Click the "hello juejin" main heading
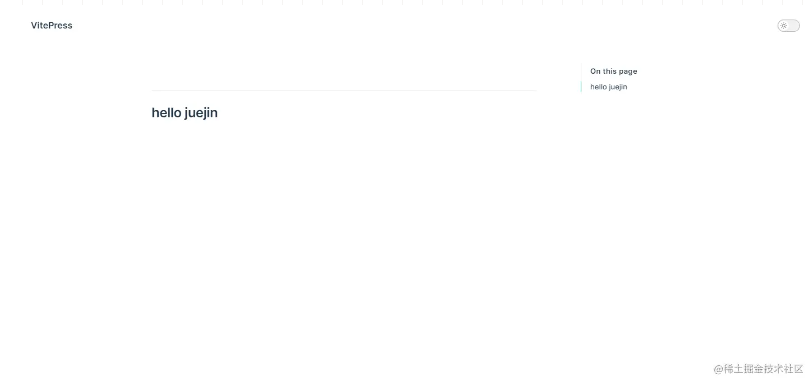 coord(184,113)
